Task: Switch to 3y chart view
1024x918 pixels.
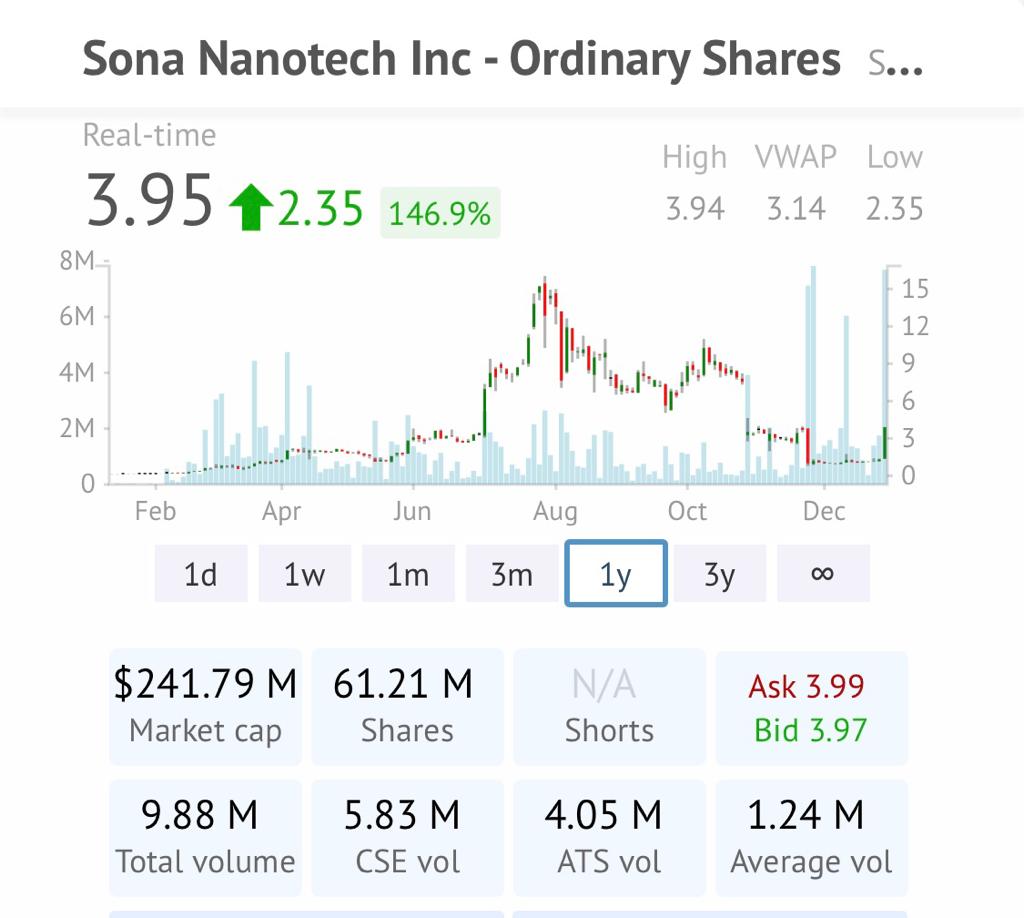Action: 720,574
